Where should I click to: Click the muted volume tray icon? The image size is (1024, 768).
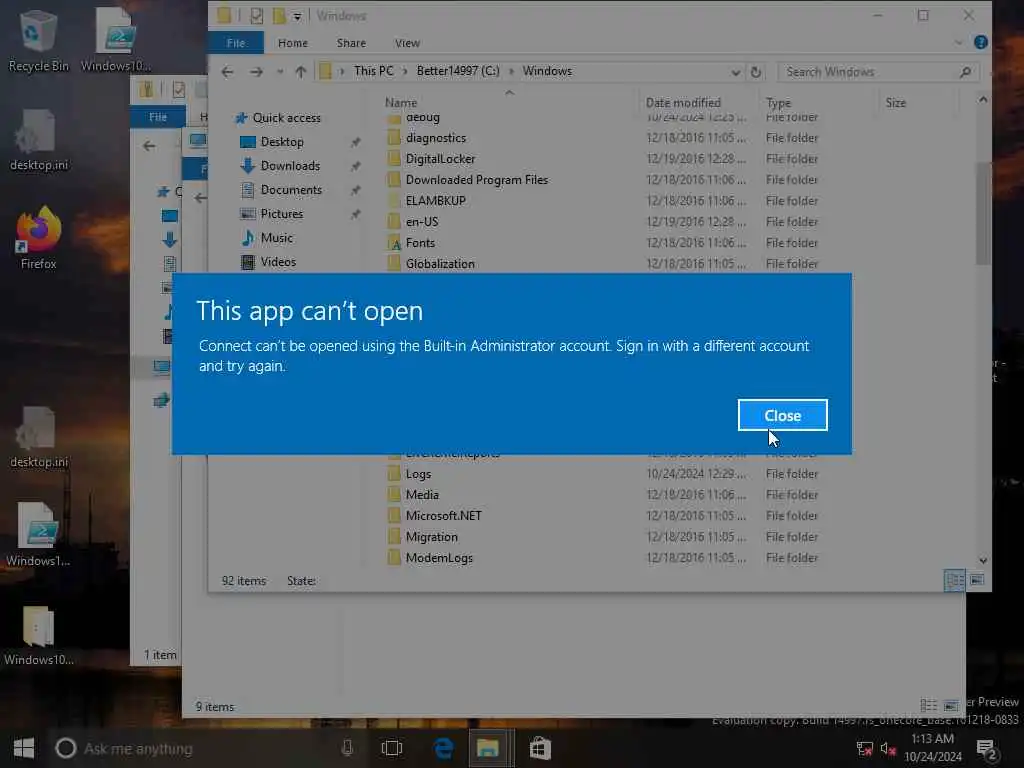click(888, 748)
